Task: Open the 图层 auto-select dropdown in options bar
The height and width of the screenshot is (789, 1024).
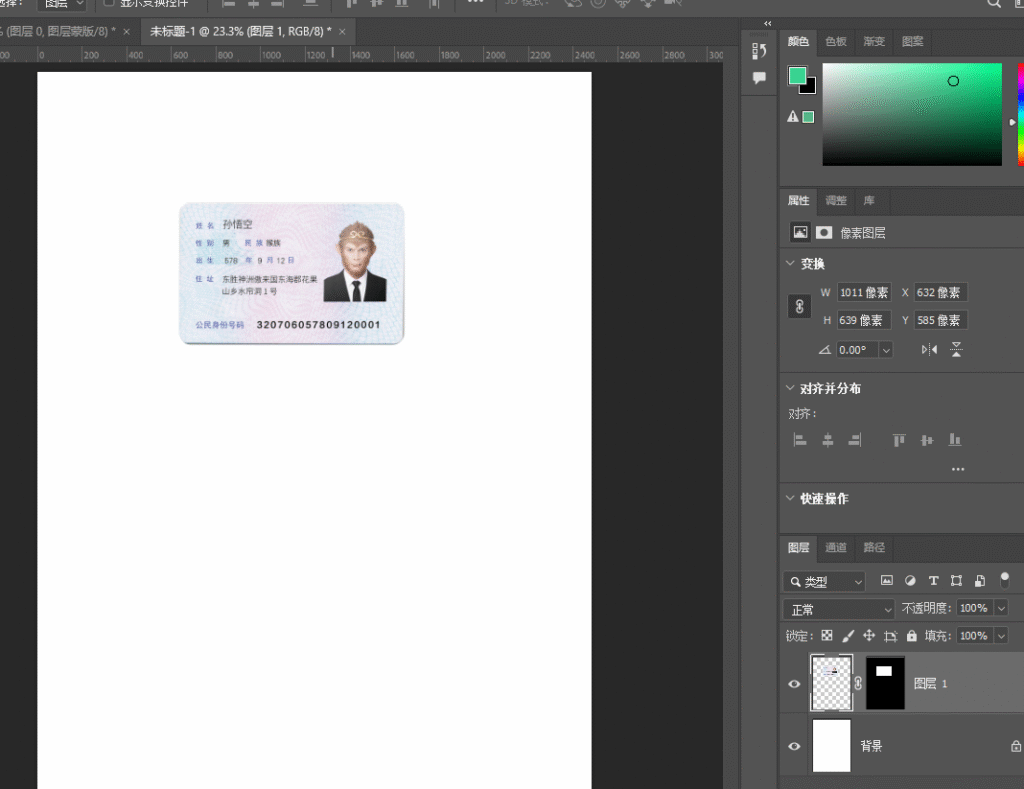Action: [x=62, y=5]
